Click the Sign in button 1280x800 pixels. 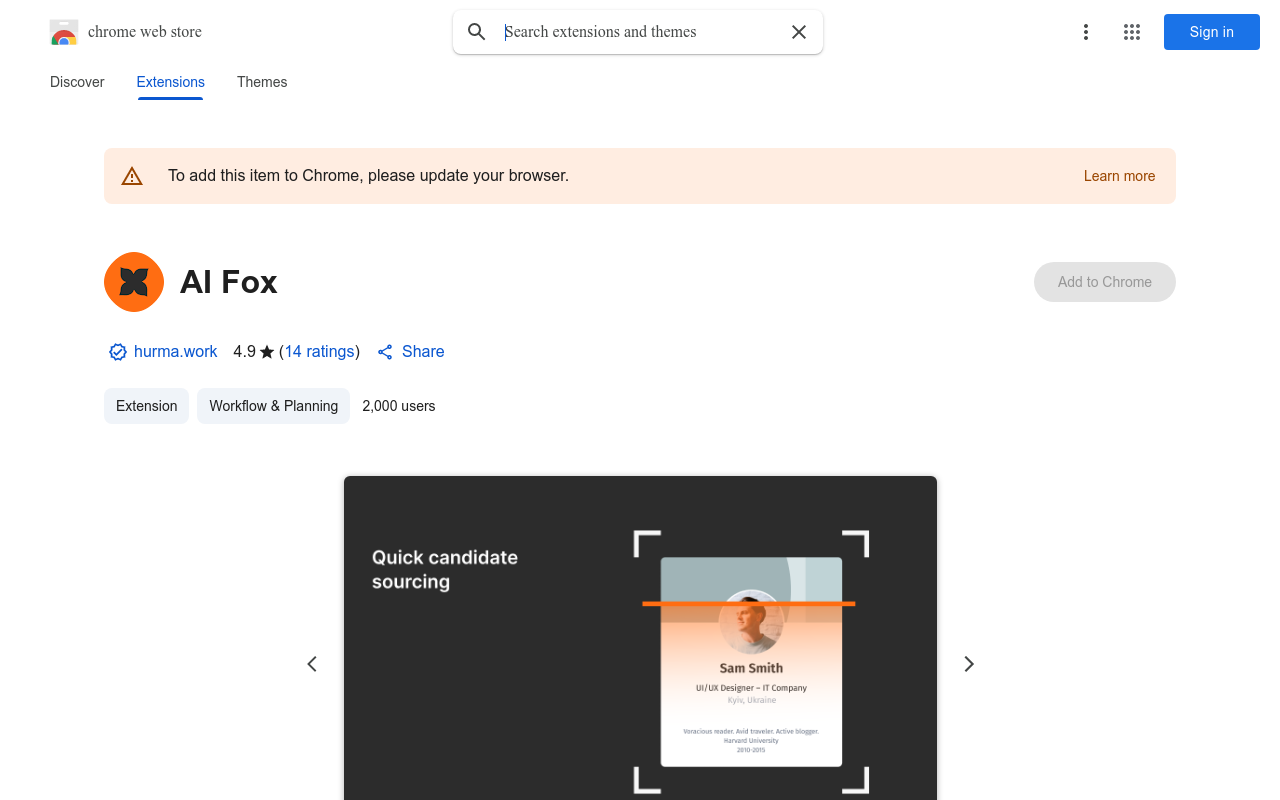(x=1212, y=32)
